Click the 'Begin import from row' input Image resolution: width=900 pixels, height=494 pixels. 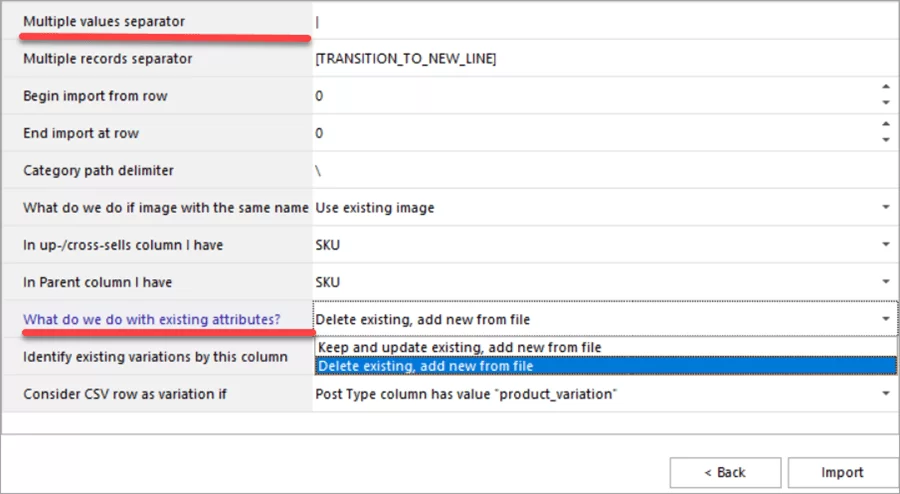pyautogui.click(x=590, y=96)
